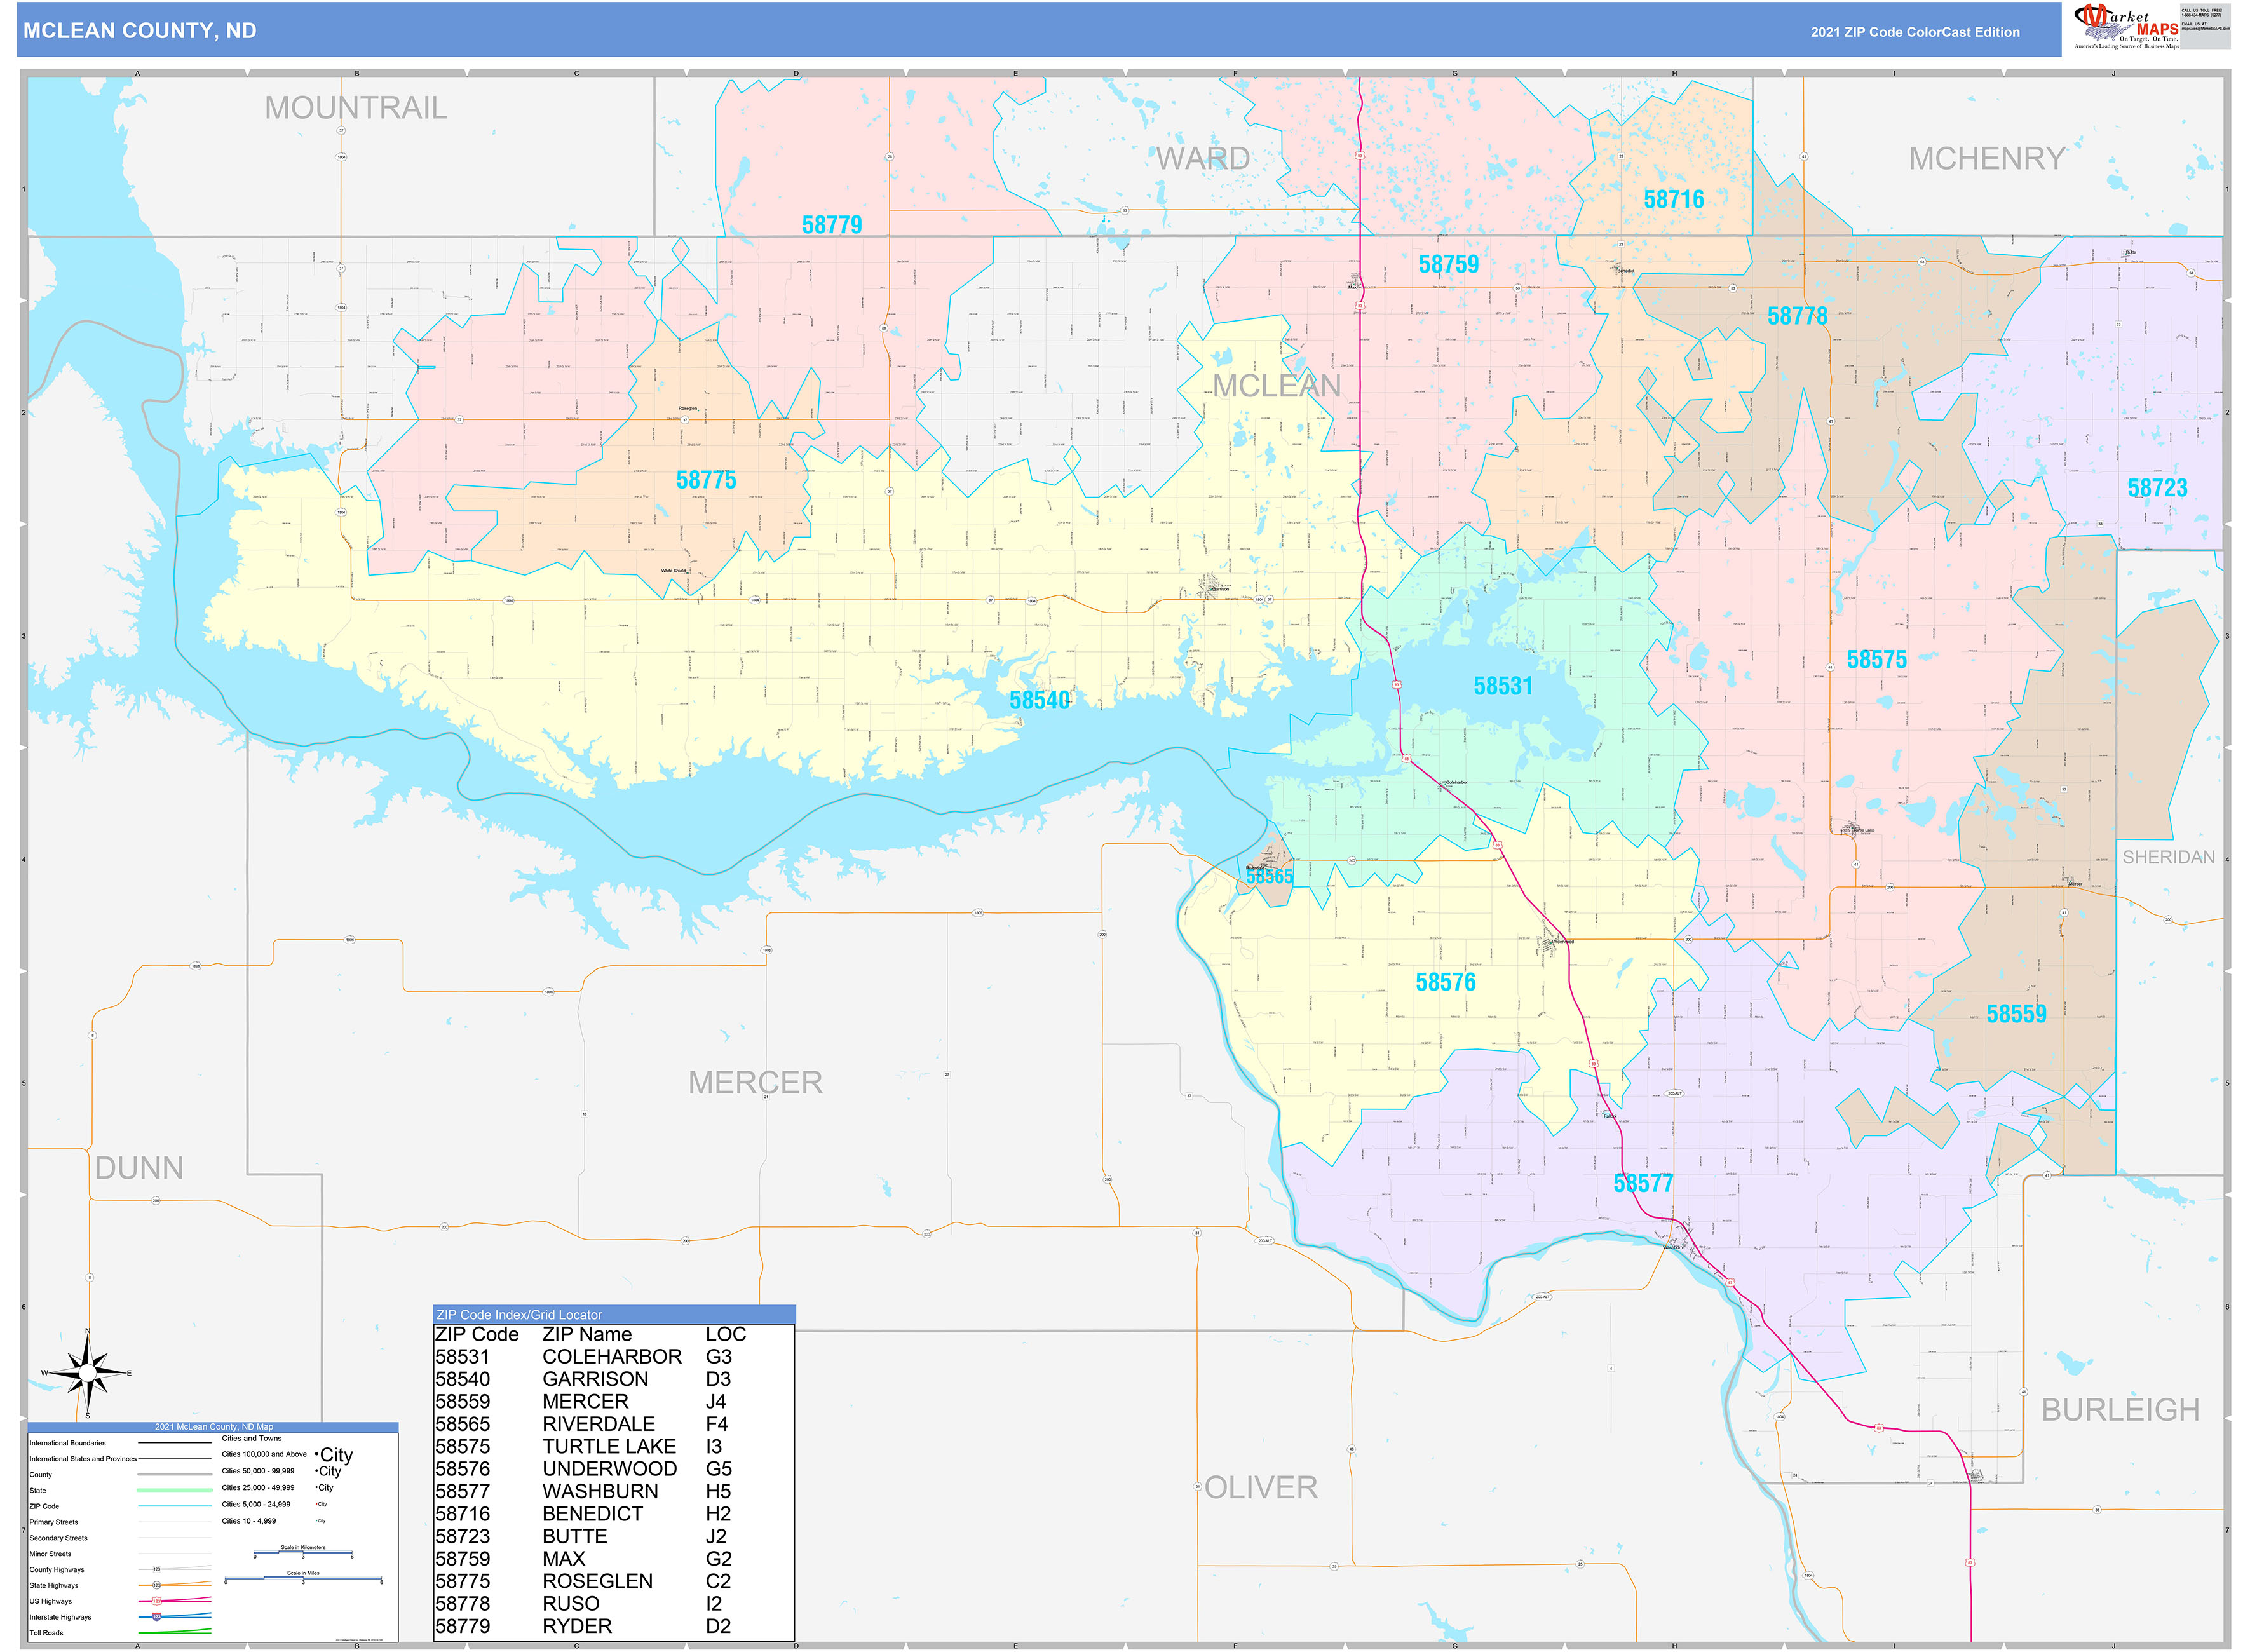Click ZIP code label 58577 on map
This screenshot has width=2250, height=1652.
coord(1642,1183)
